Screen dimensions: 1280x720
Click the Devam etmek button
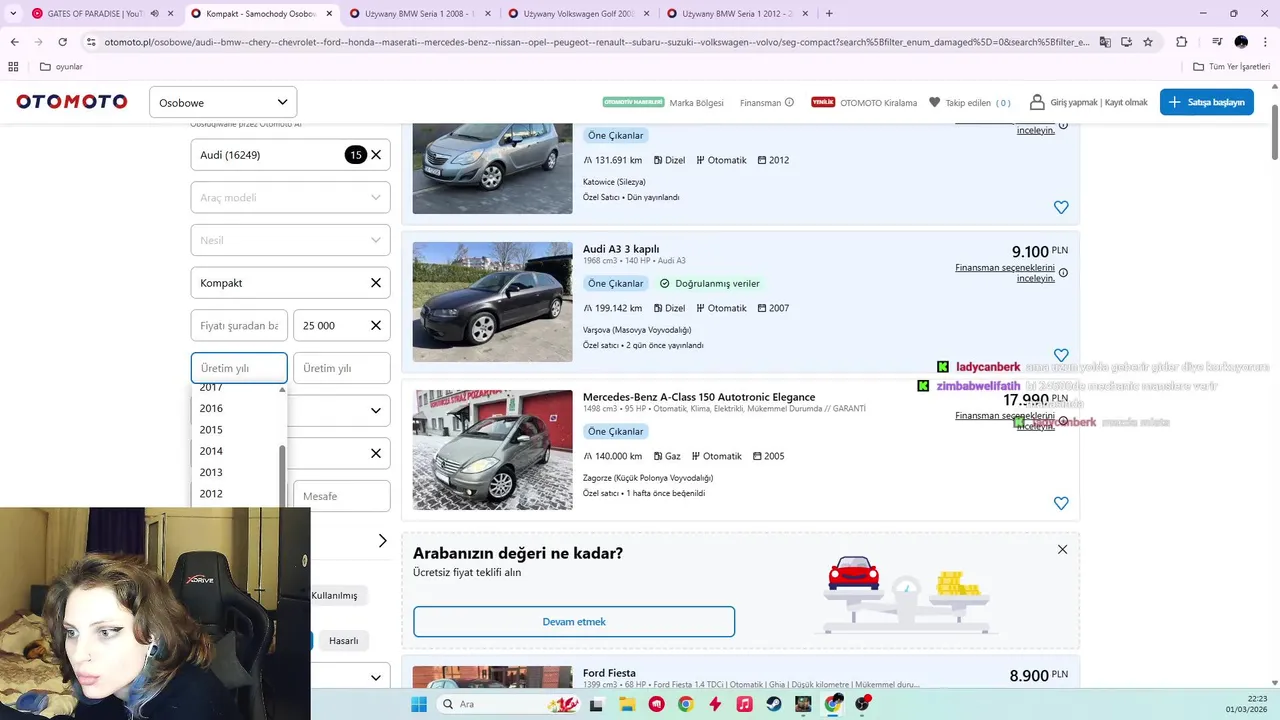574,622
